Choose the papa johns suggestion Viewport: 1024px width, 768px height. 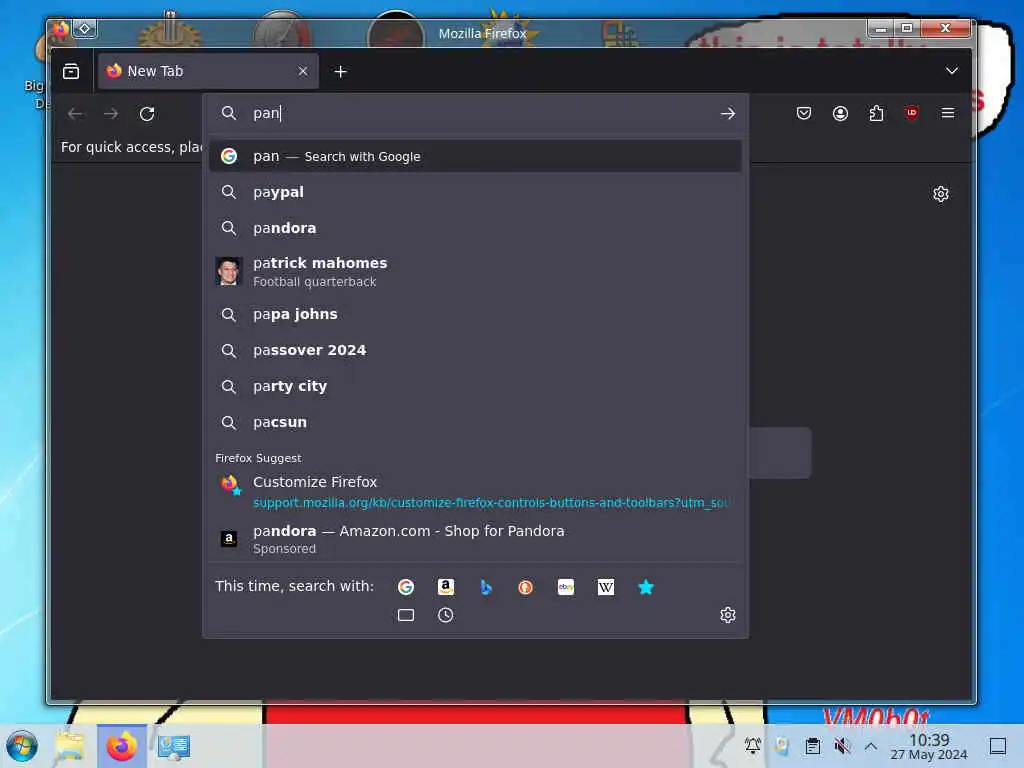tap(475, 314)
